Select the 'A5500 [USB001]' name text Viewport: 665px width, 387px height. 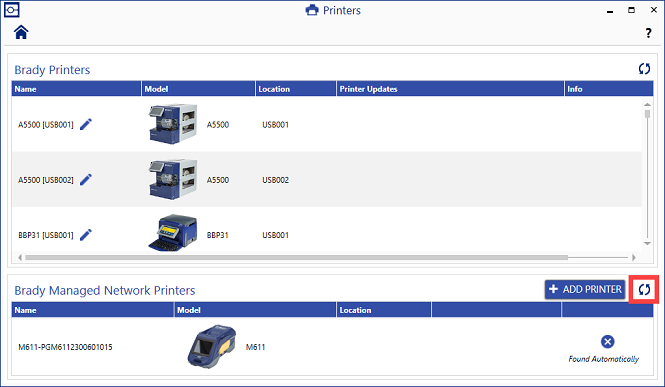click(46, 125)
